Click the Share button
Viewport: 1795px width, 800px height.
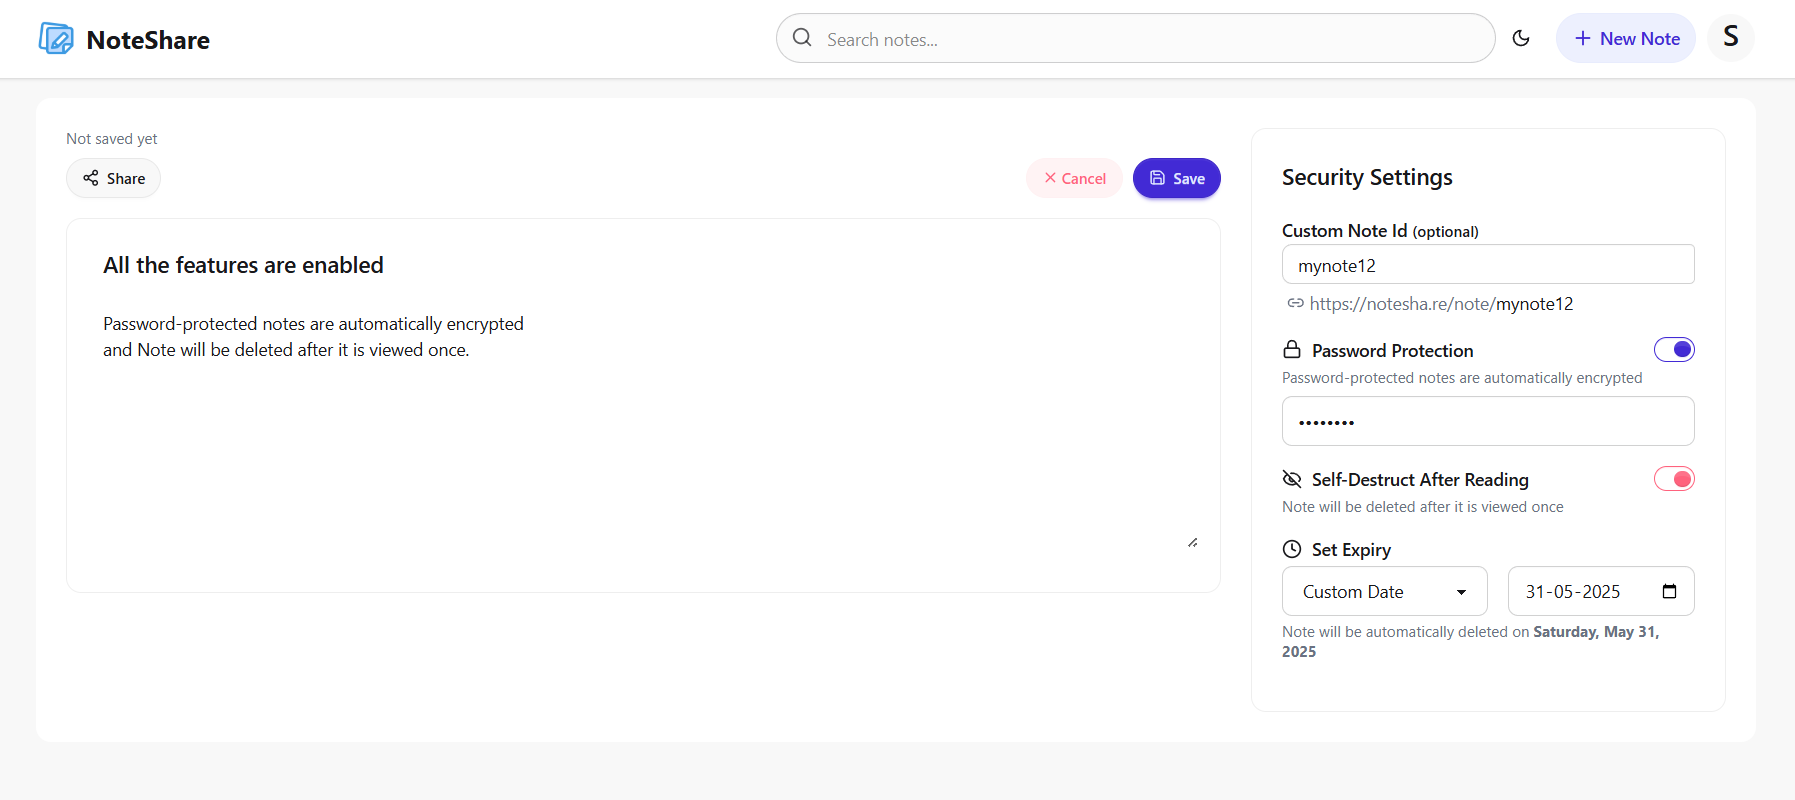pyautogui.click(x=113, y=178)
